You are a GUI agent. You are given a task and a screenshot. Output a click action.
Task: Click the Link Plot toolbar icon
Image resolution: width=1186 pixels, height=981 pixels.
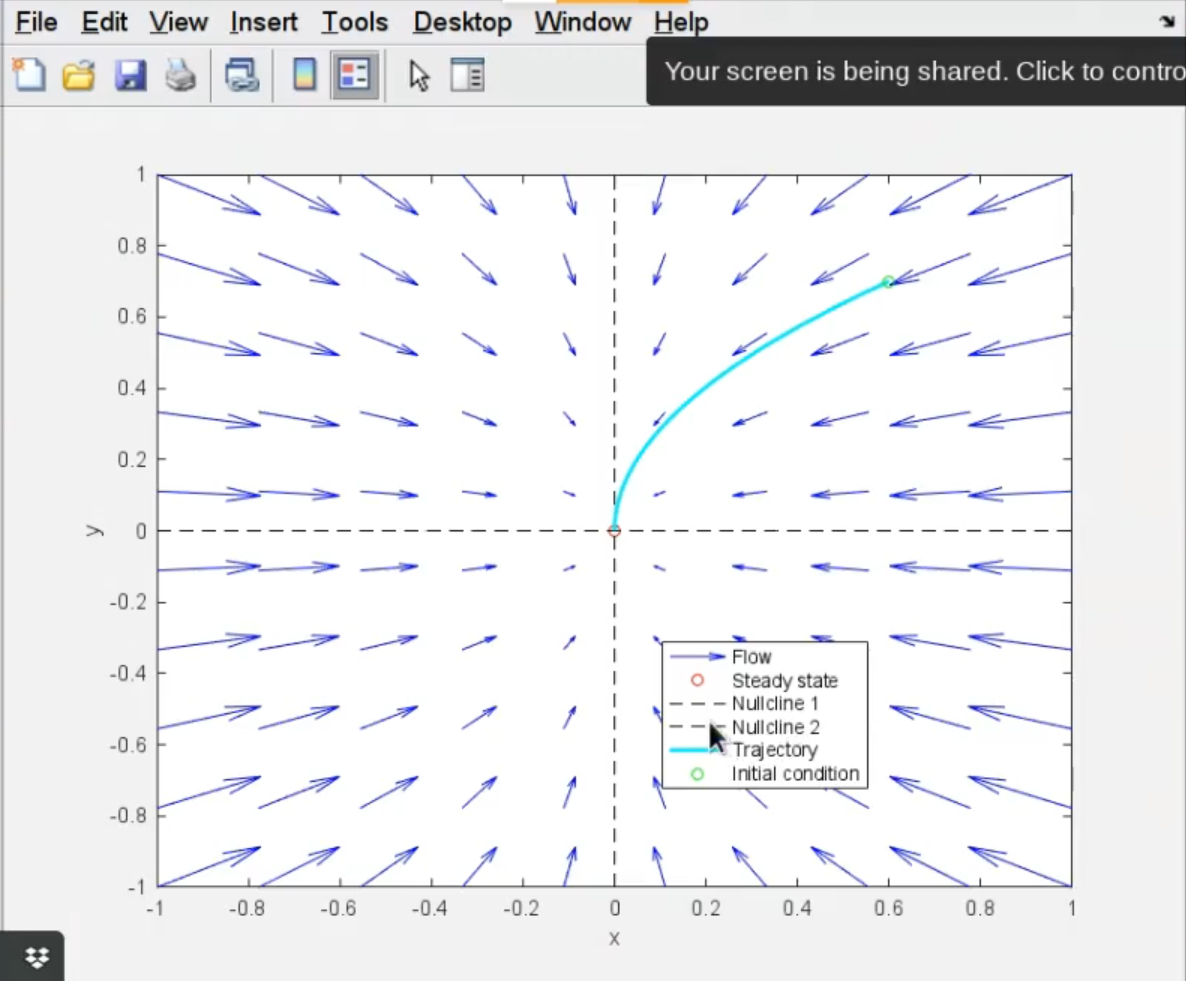pyautogui.click(x=242, y=75)
